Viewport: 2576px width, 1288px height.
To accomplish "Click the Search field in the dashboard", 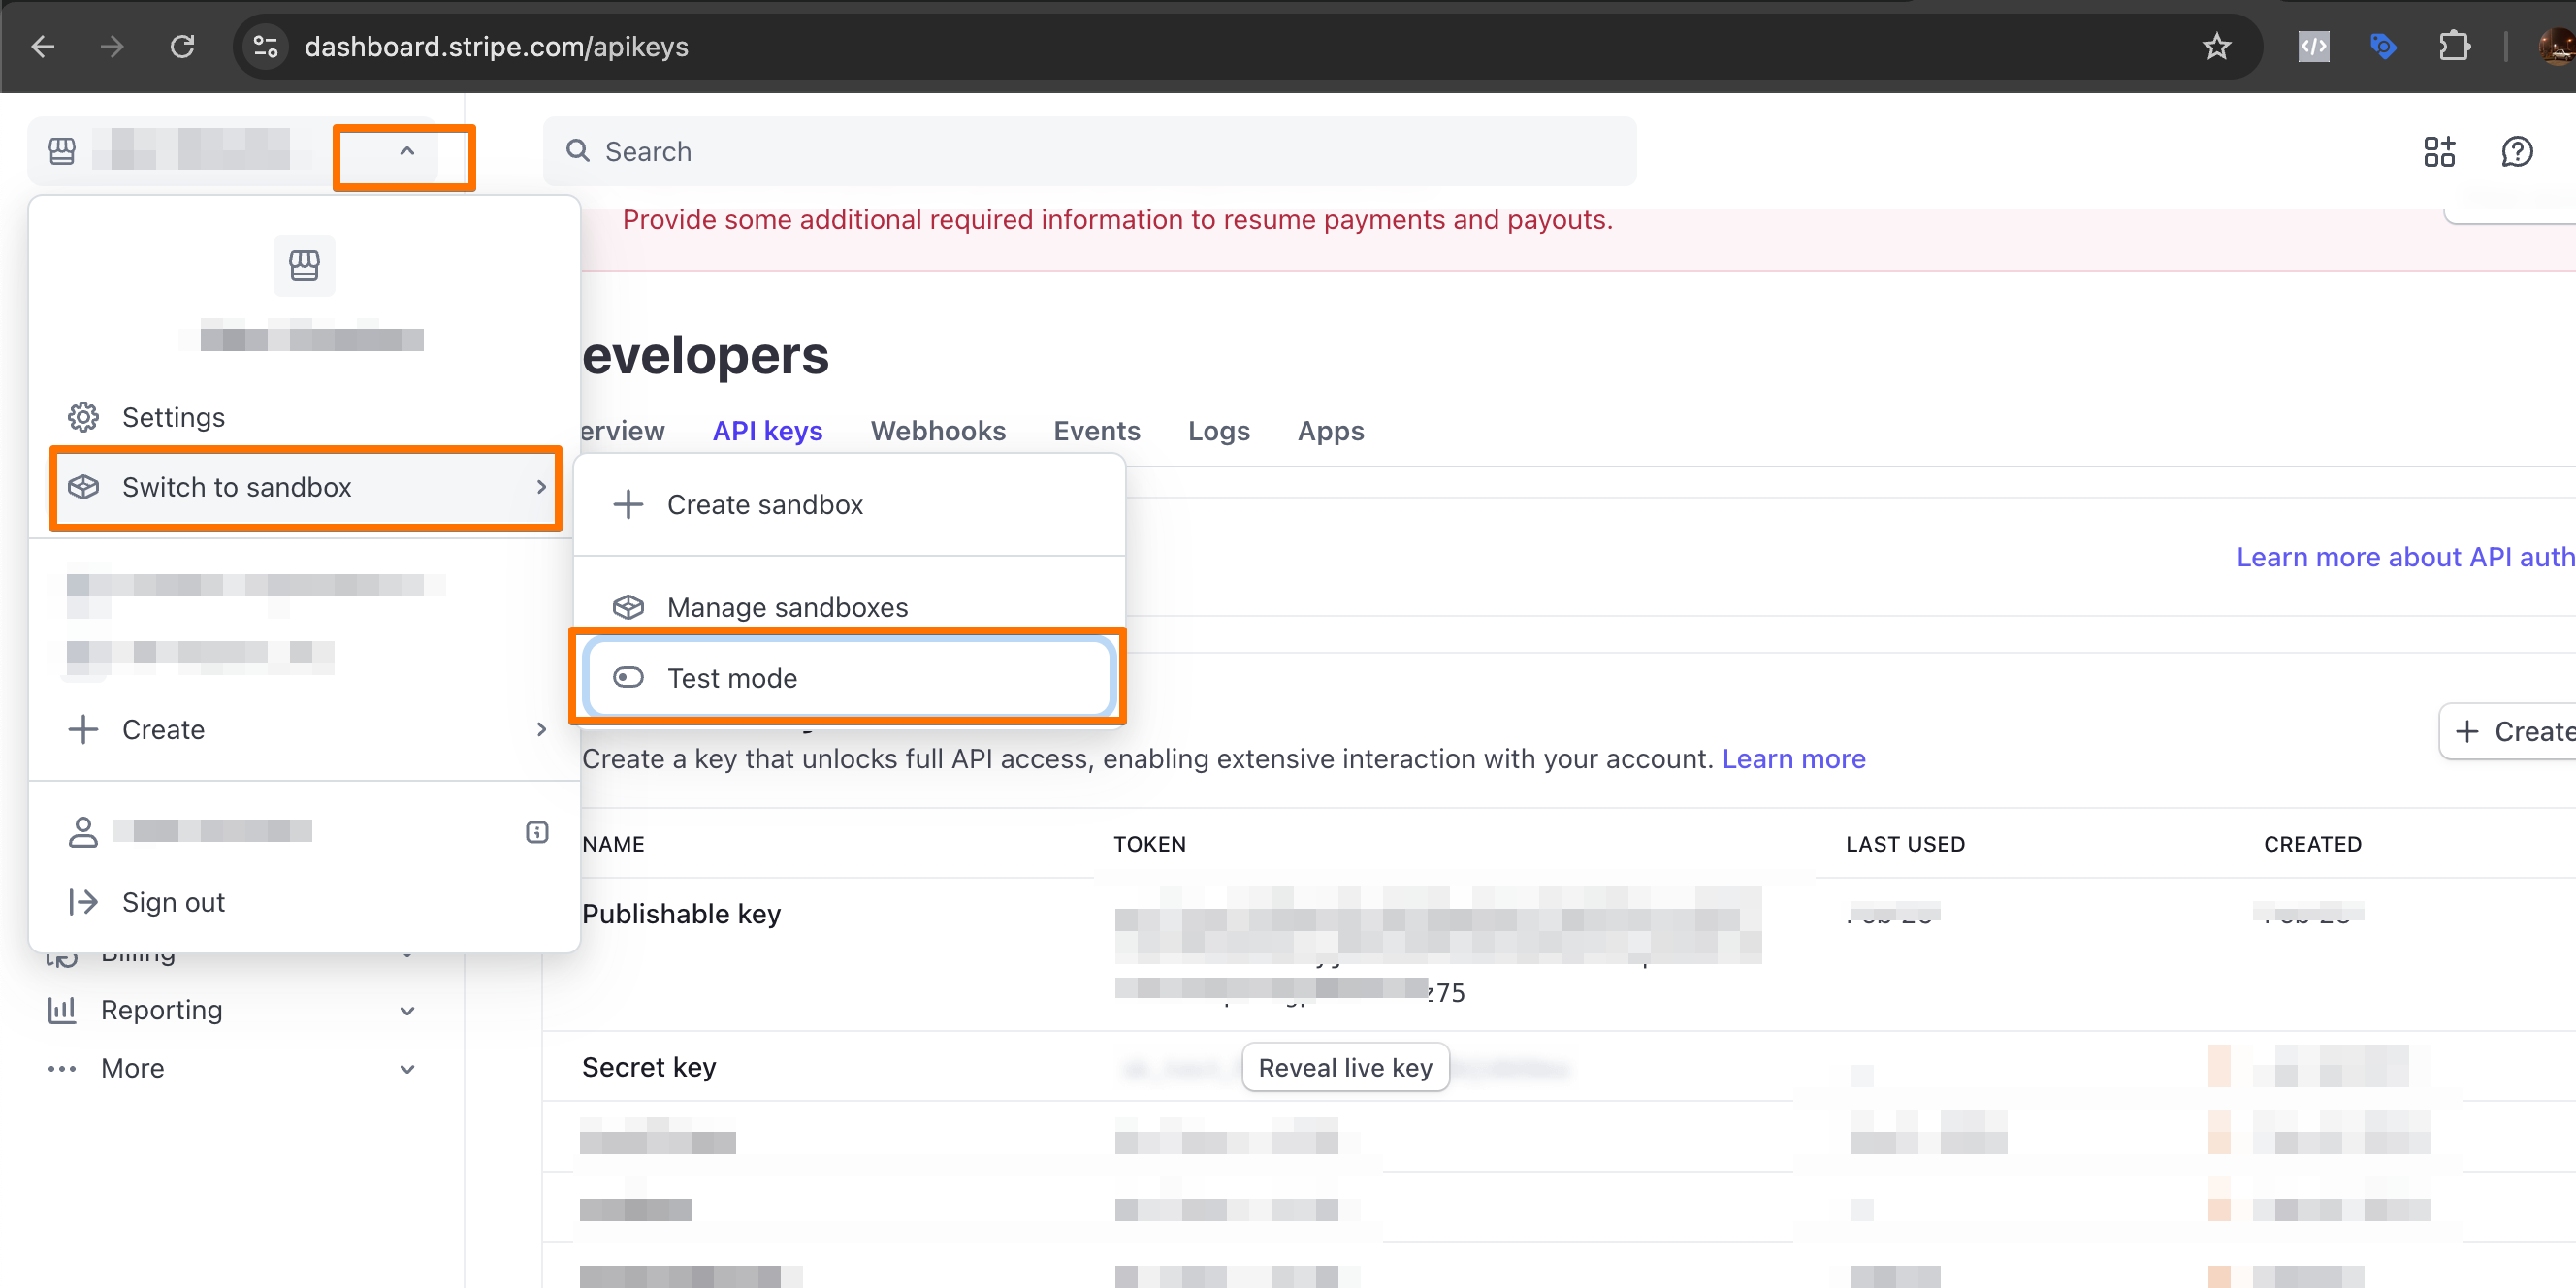I will pyautogui.click(x=1089, y=151).
